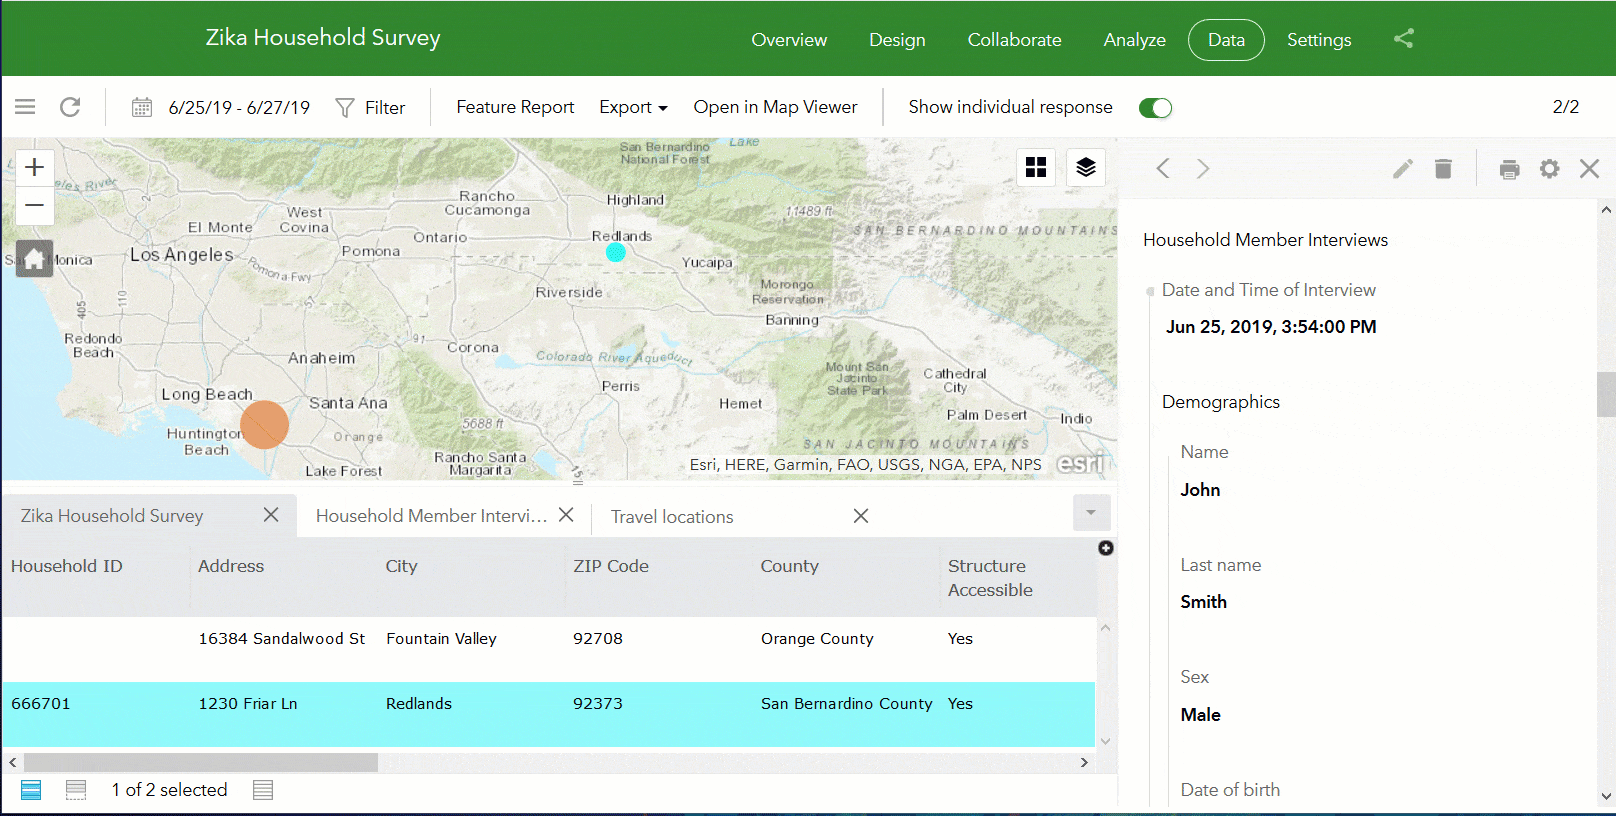The width and height of the screenshot is (1616, 816).
Task: Toggle Show individual response switch
Action: click(x=1155, y=108)
